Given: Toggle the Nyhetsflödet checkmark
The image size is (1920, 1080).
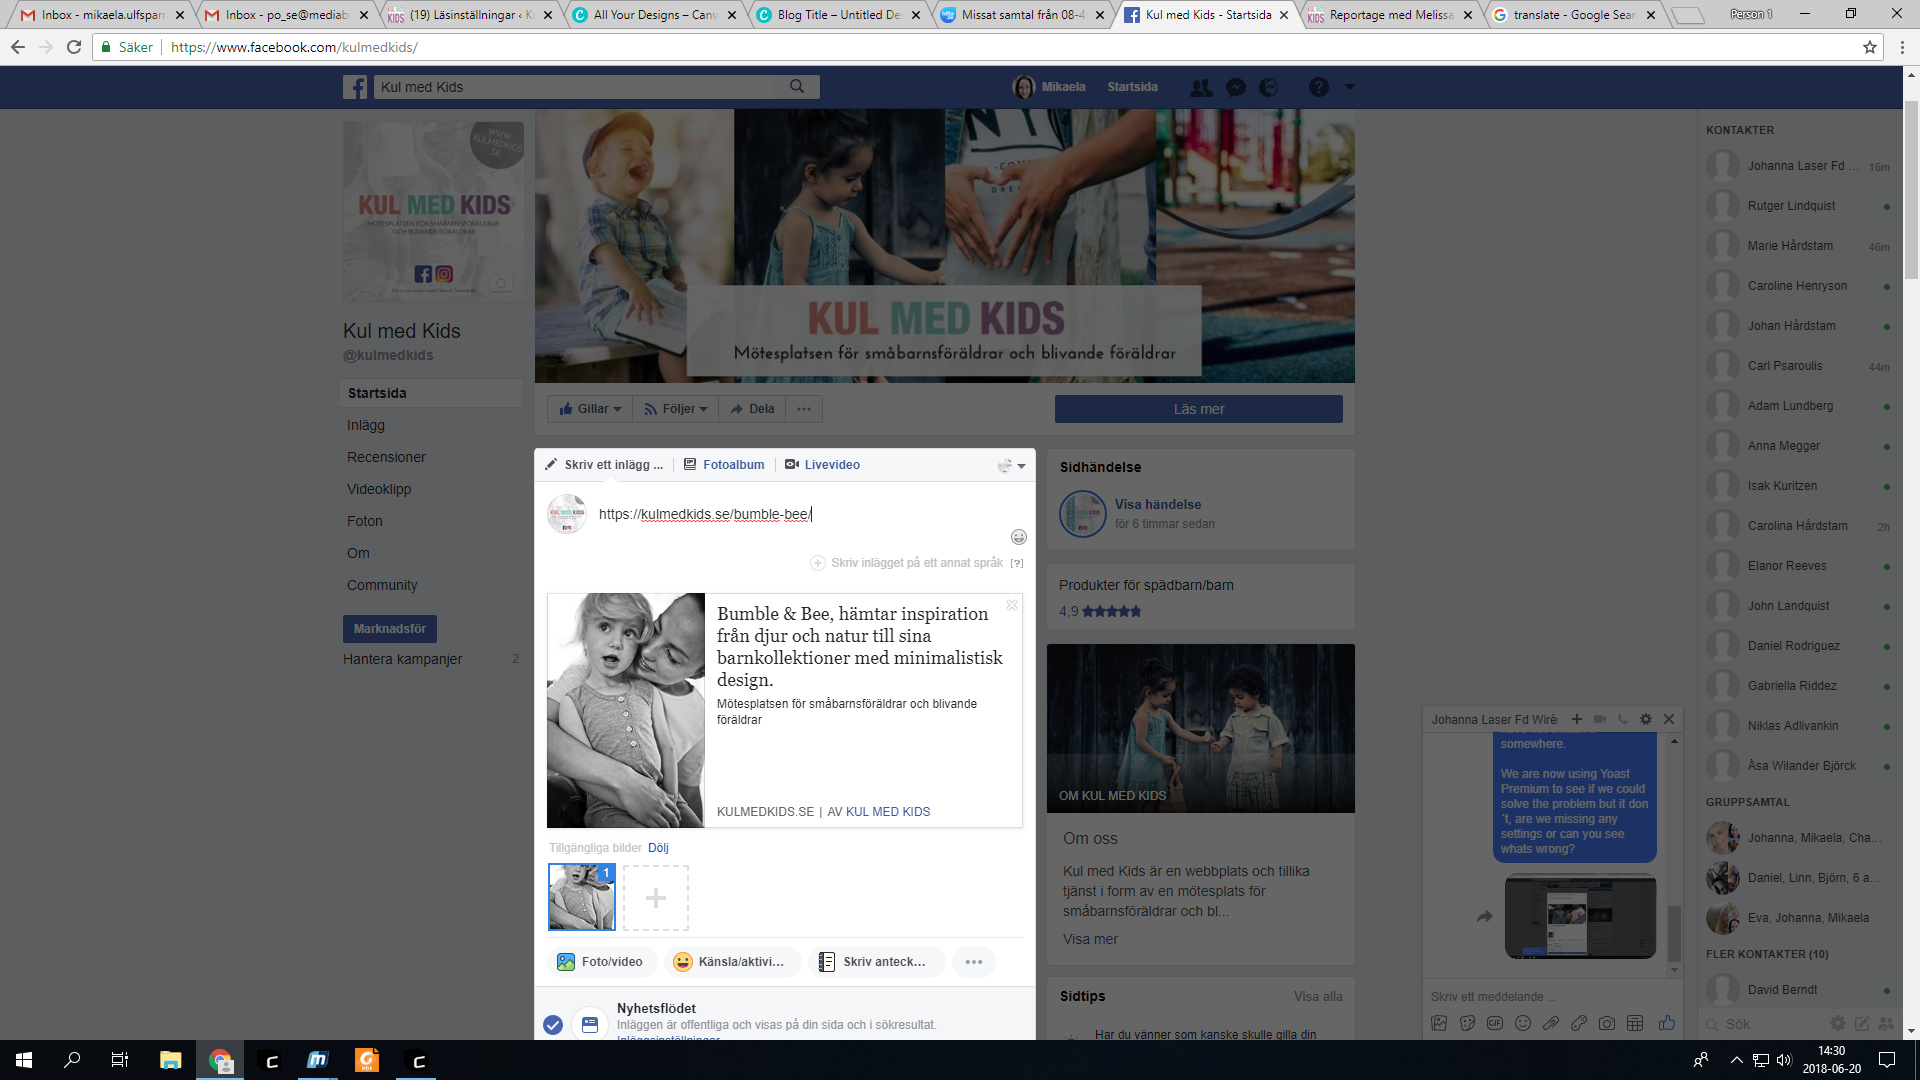Looking at the screenshot, I should coord(553,1025).
